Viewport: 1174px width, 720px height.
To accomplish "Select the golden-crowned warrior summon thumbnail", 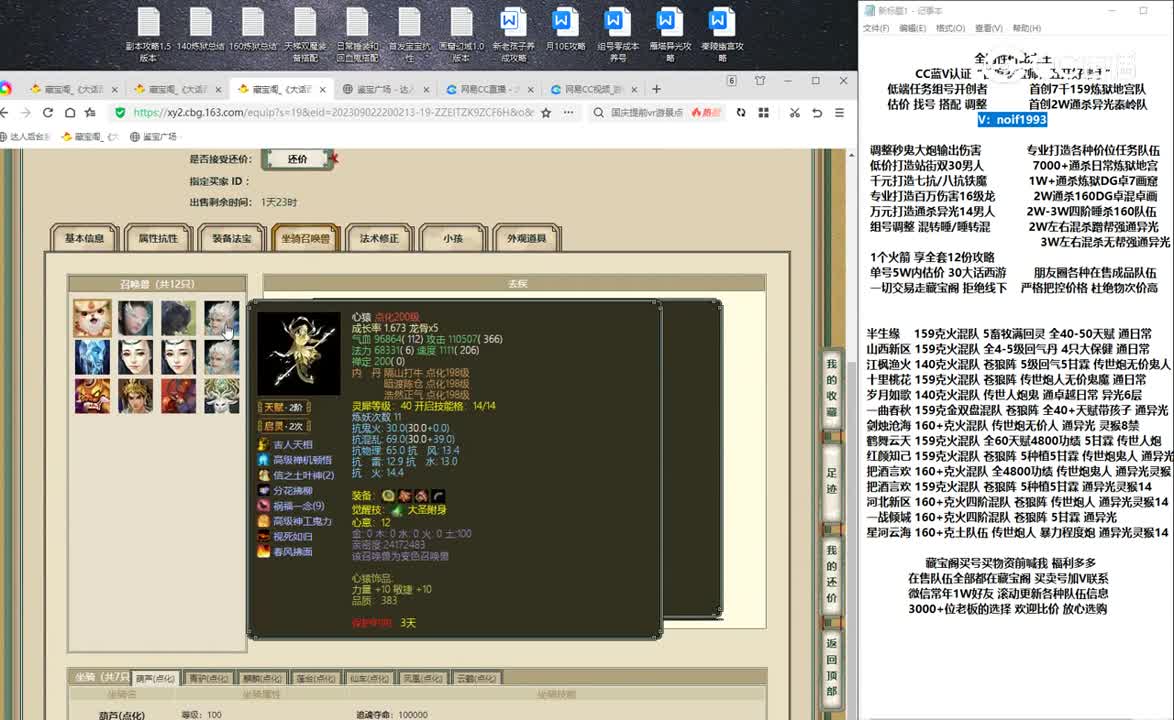I will coord(136,396).
